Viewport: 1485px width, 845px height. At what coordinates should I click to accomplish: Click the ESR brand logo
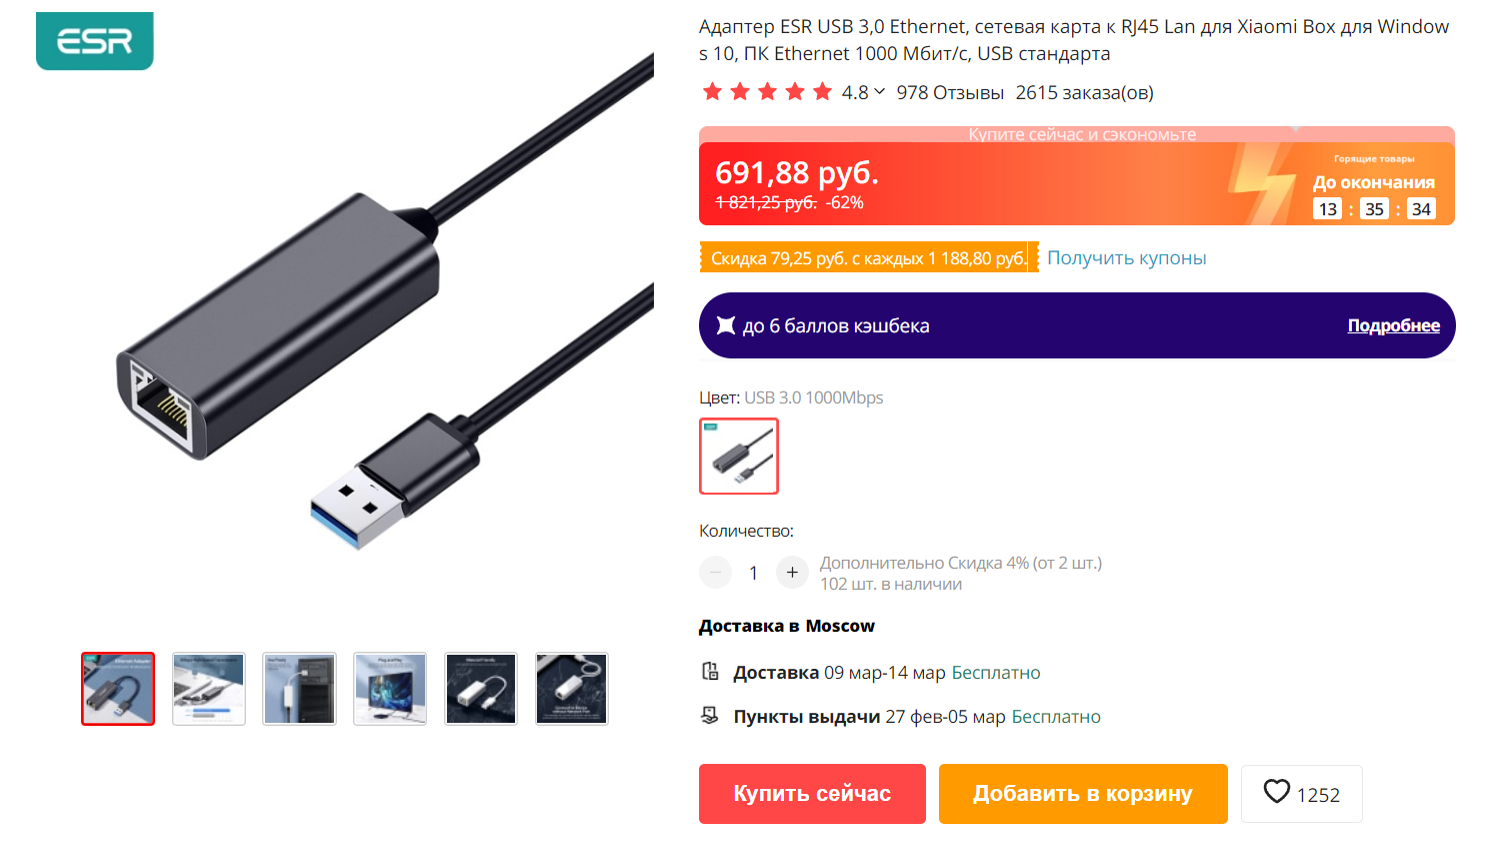tap(95, 41)
